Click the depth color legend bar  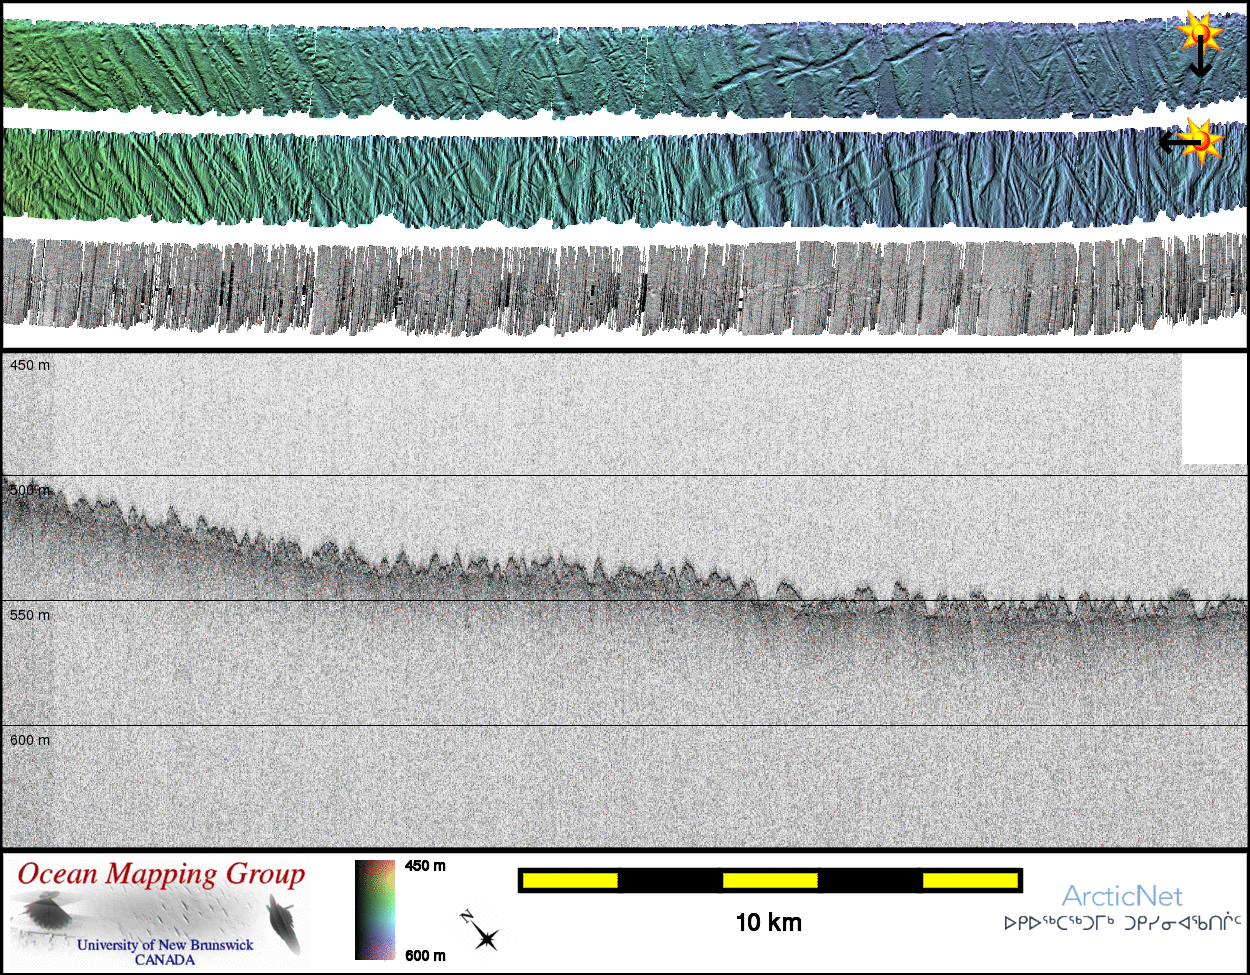(x=375, y=909)
